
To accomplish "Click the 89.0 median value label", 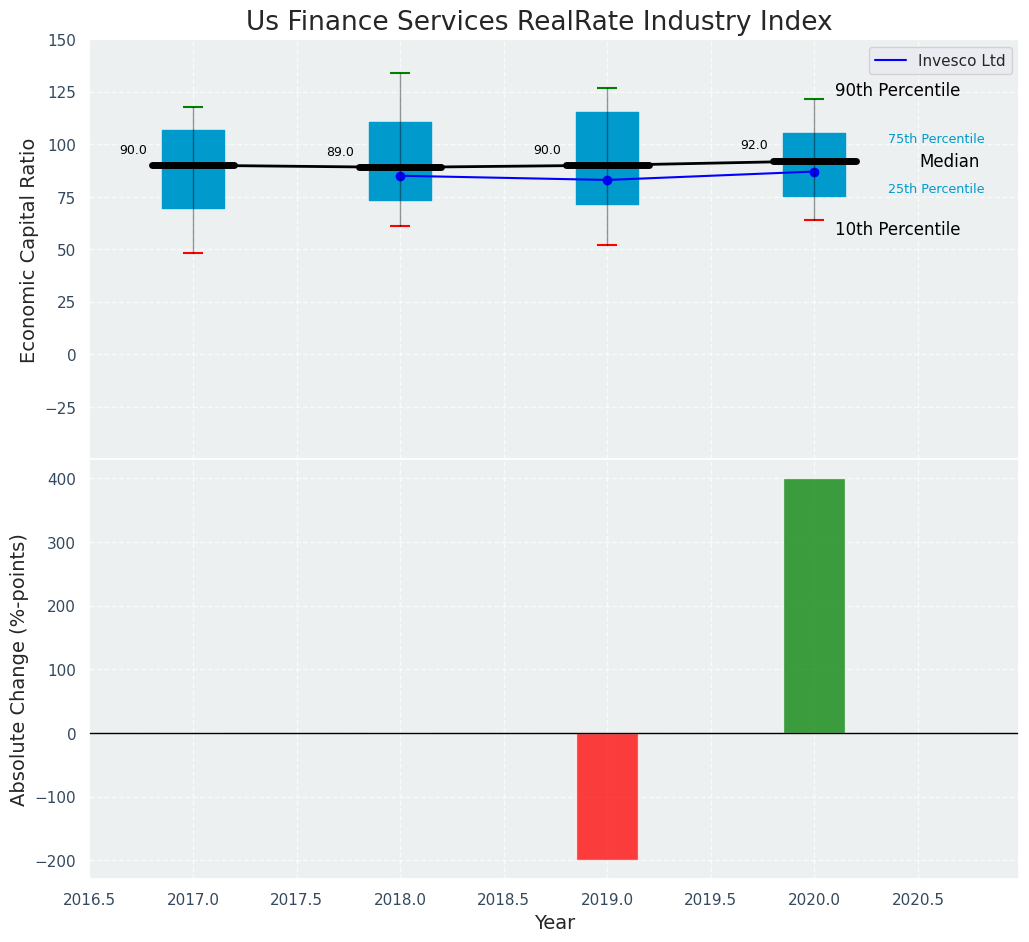I will tap(340, 152).
